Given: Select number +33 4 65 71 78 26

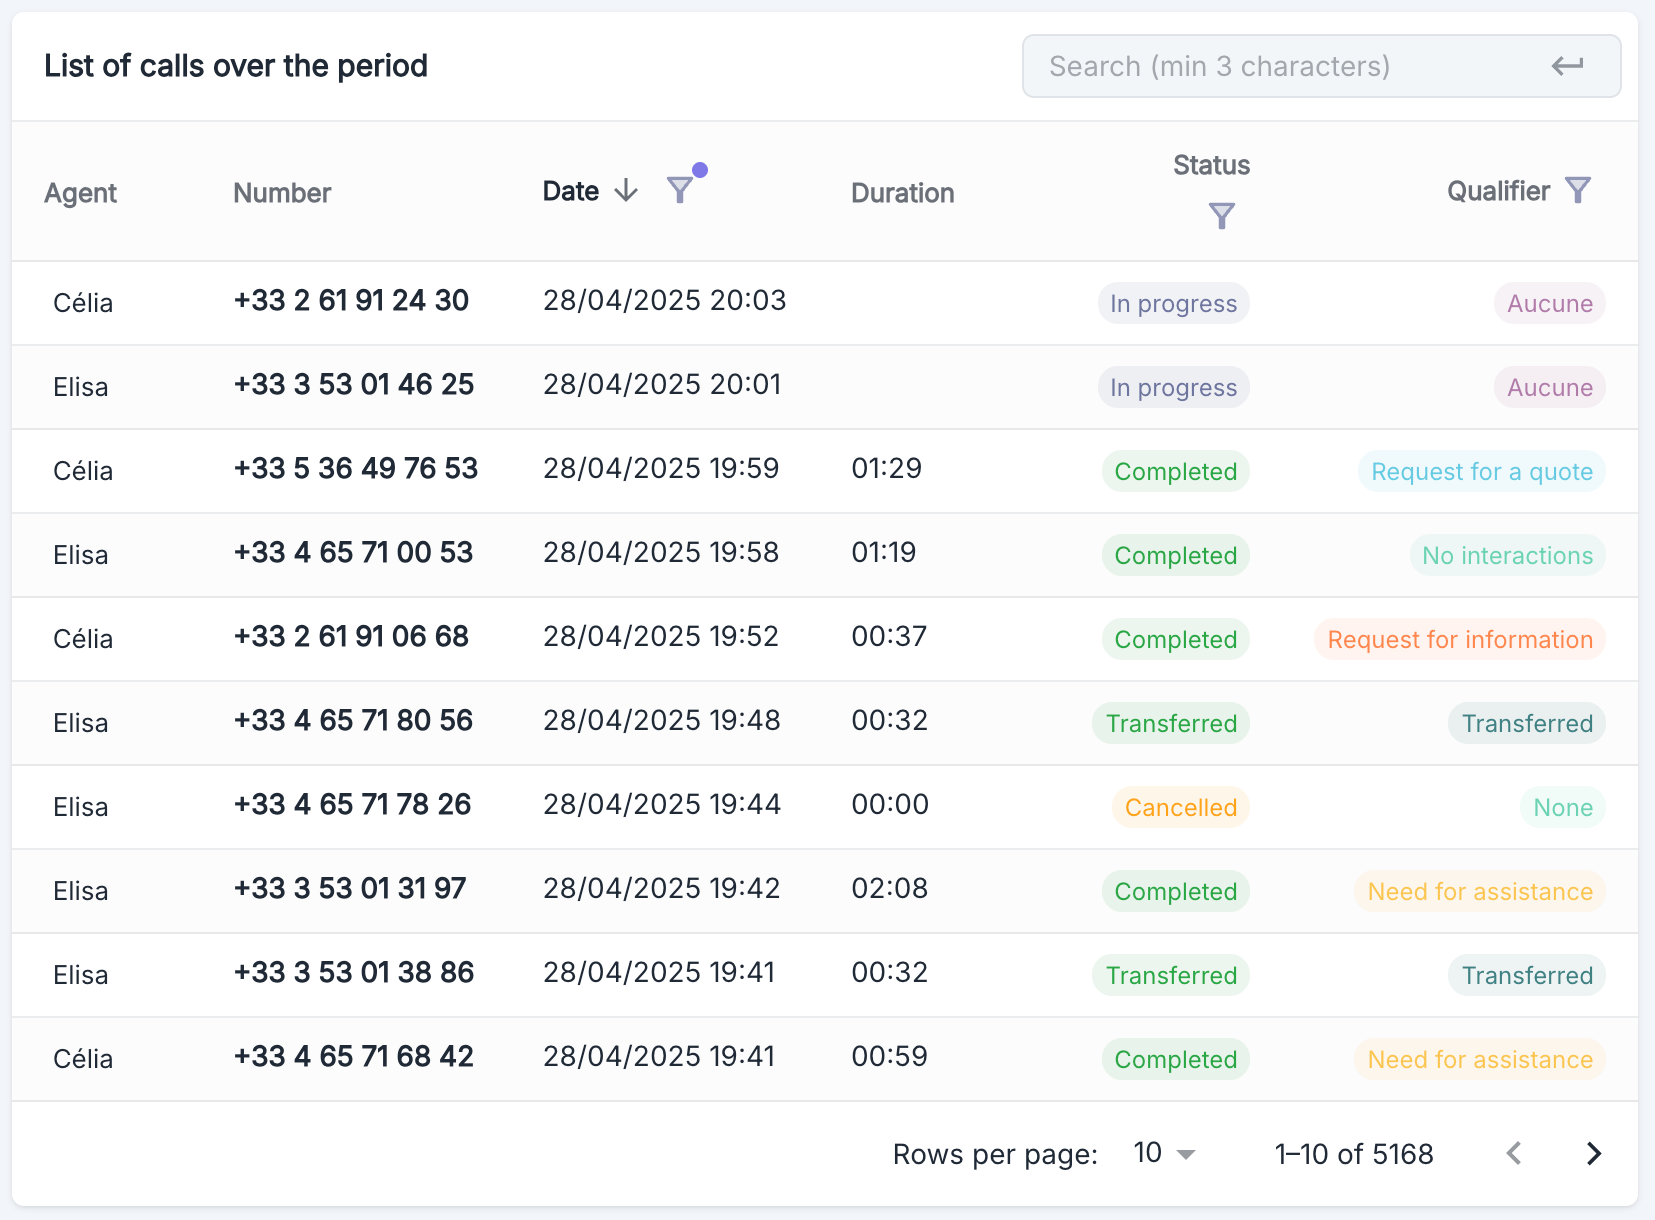Looking at the screenshot, I should tap(352, 804).
